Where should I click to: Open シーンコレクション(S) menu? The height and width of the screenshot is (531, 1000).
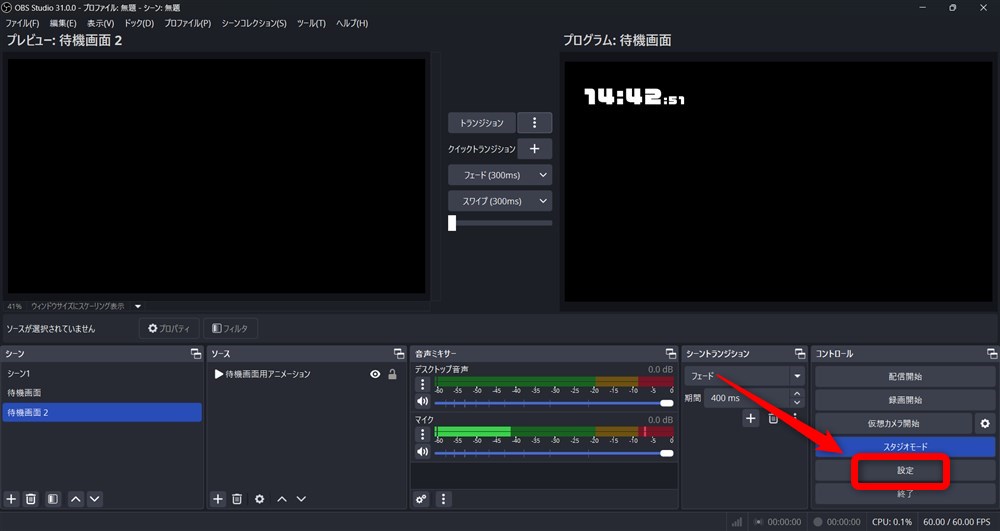pyautogui.click(x=254, y=23)
